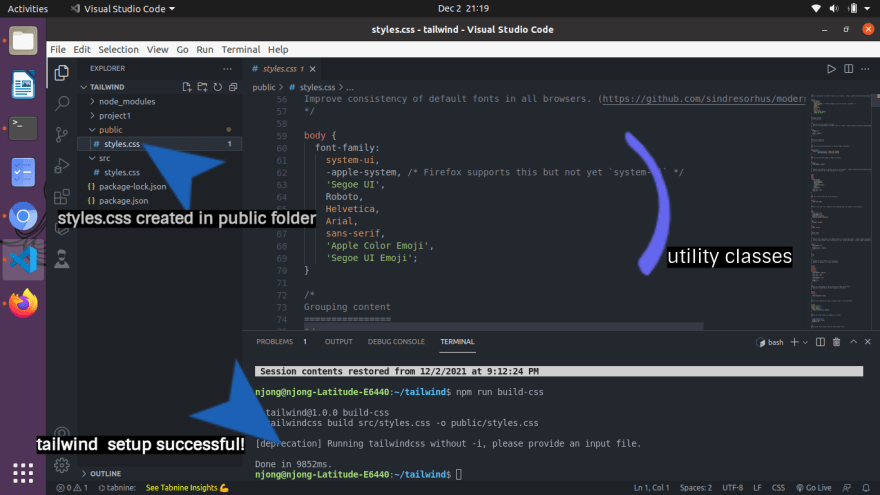The width and height of the screenshot is (880, 495).
Task: Open editor more actions ellipsis
Action: pyautogui.click(x=865, y=69)
